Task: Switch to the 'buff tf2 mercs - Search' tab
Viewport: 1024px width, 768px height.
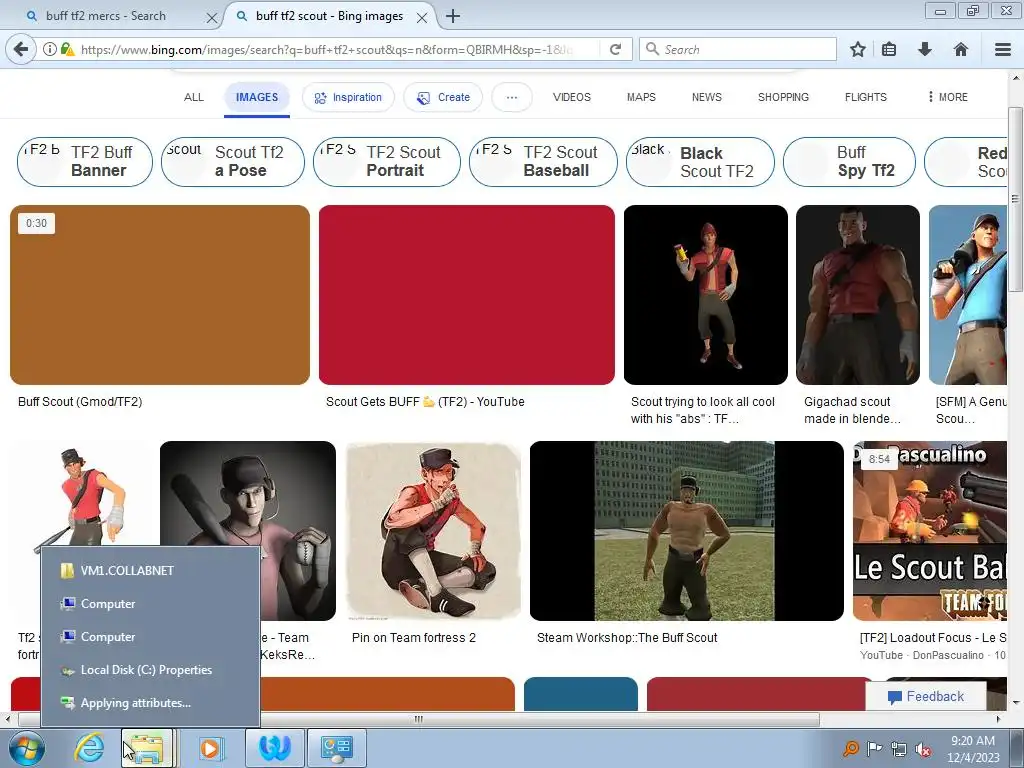Action: point(106,16)
